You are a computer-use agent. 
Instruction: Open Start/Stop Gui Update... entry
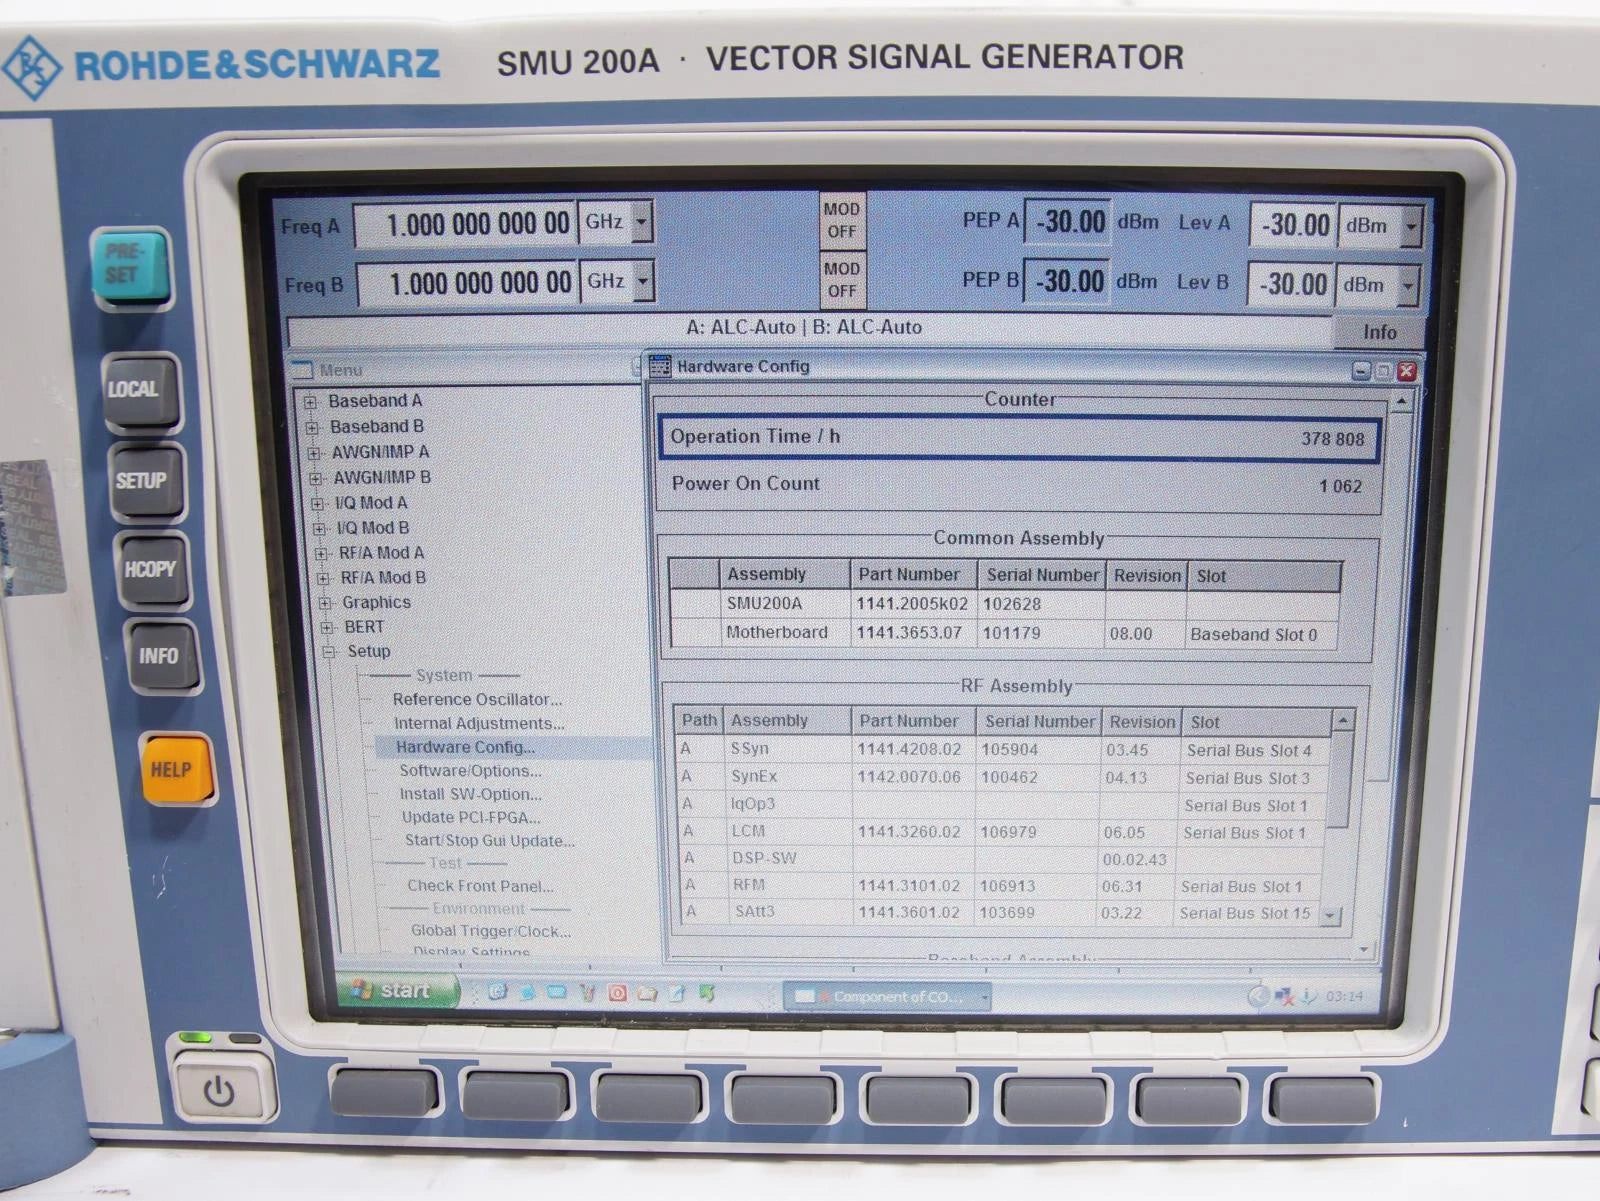(490, 841)
